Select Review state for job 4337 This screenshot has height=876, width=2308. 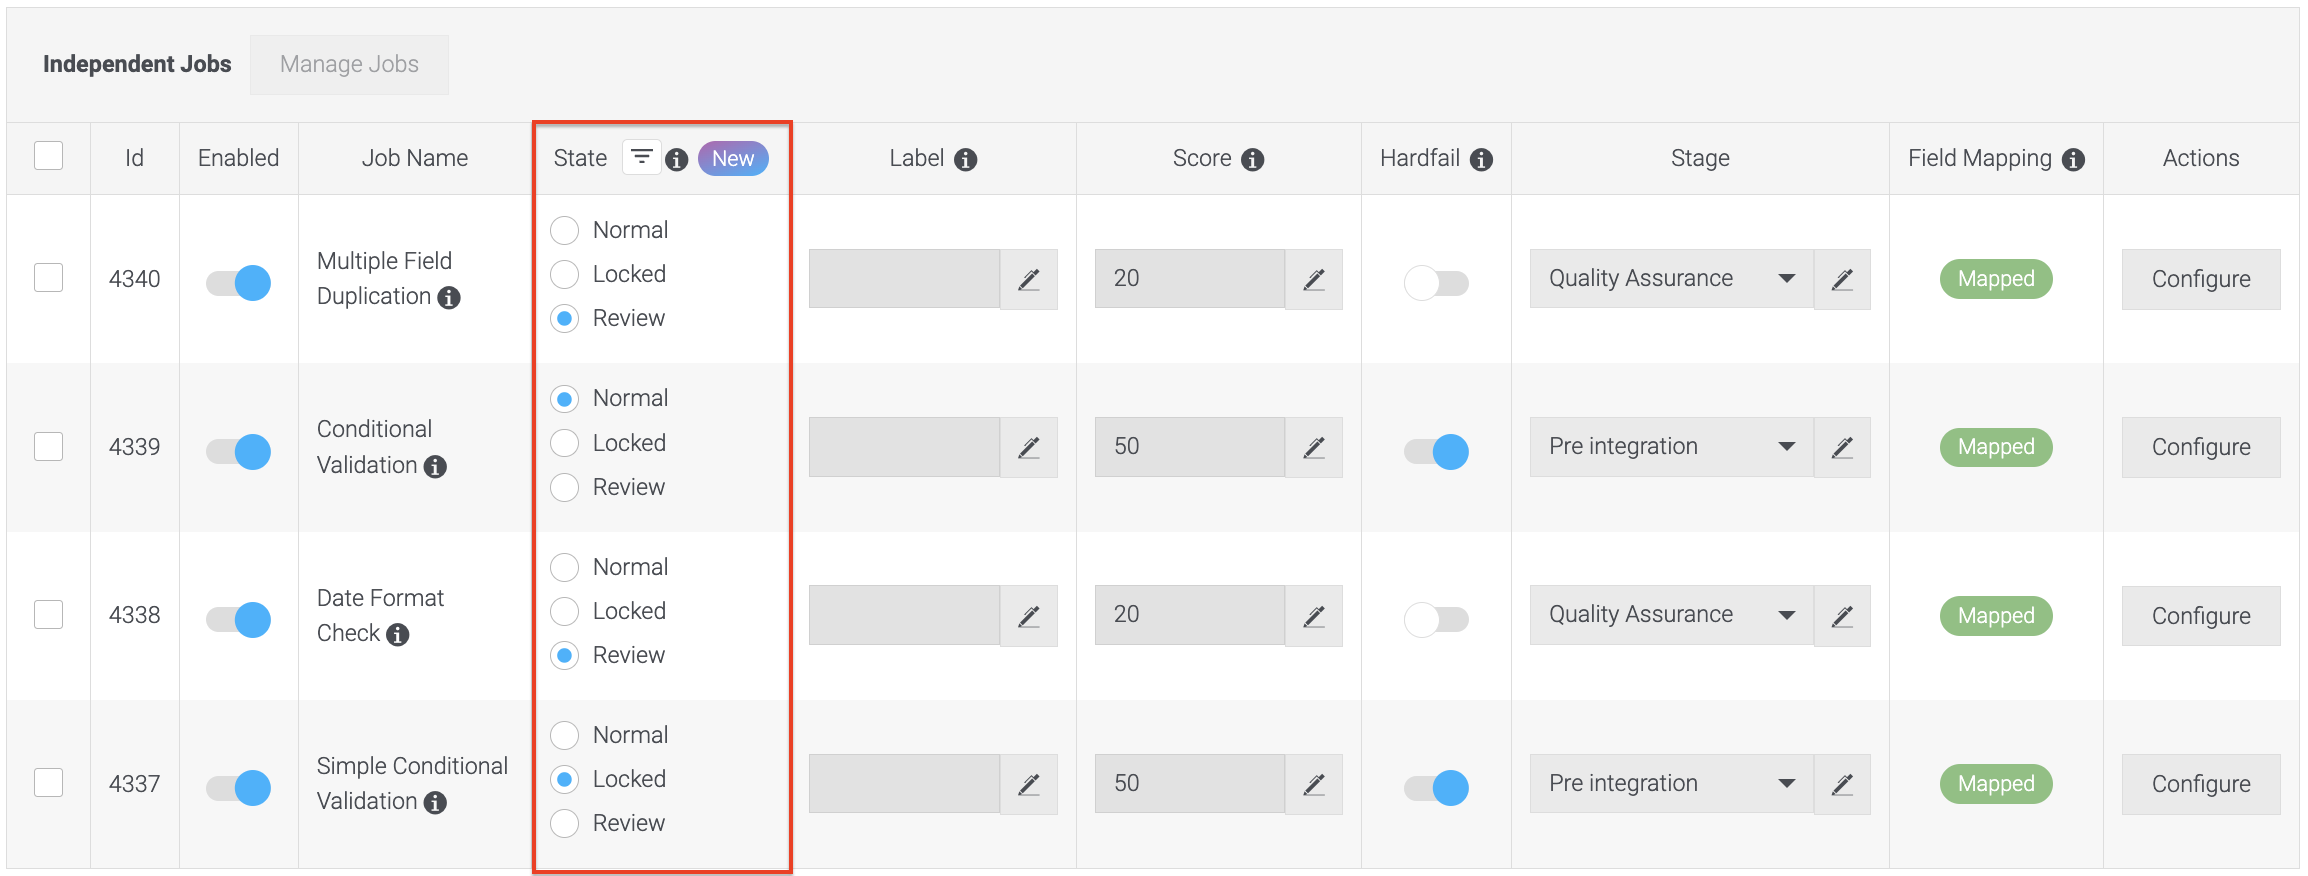pos(565,824)
